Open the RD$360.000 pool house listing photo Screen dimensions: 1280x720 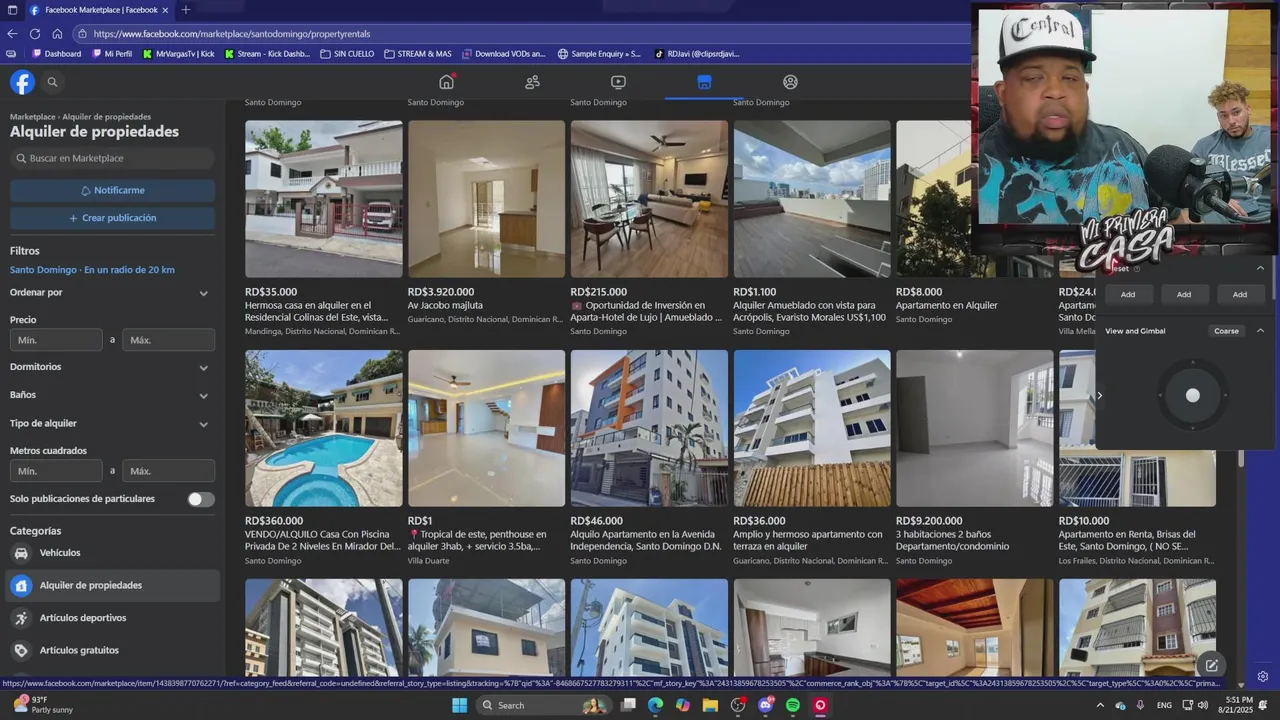[x=324, y=428]
